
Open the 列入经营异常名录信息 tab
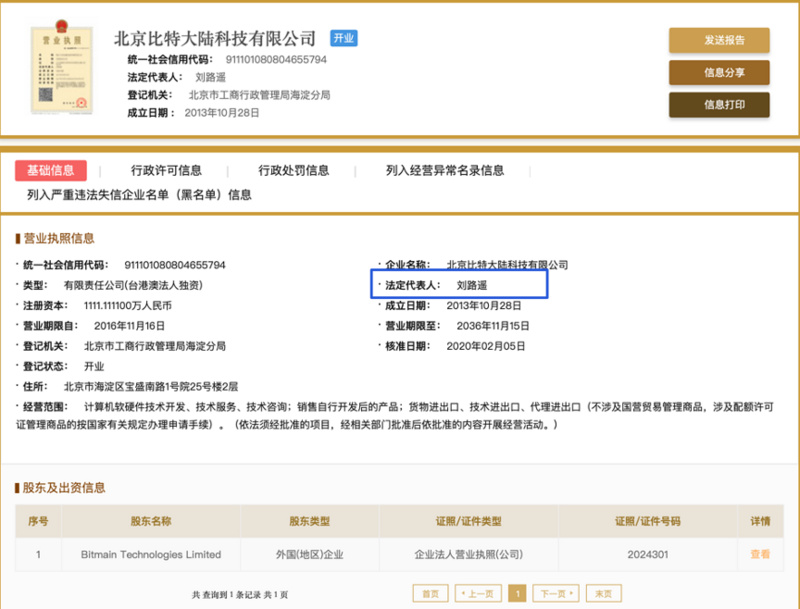(438, 170)
